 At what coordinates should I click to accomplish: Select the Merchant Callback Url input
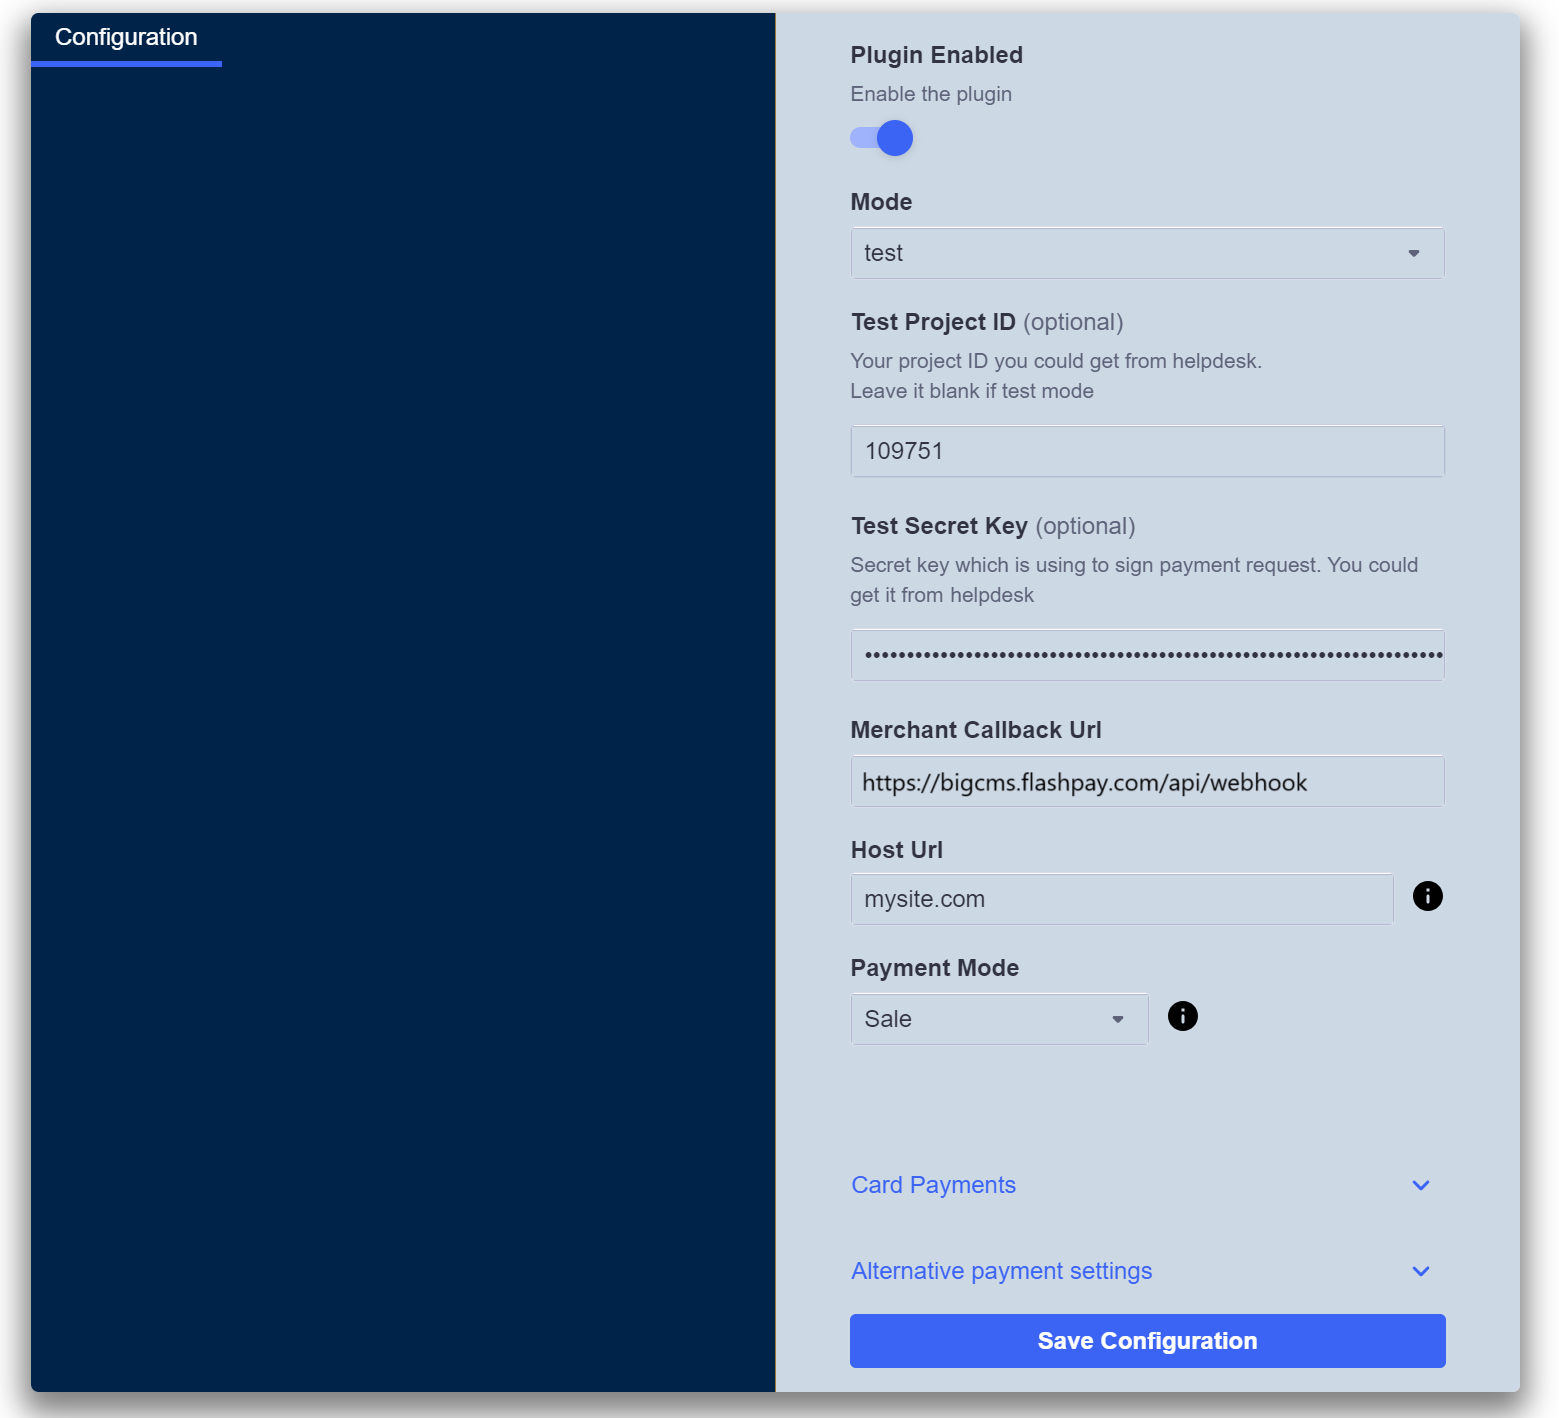tap(1147, 782)
